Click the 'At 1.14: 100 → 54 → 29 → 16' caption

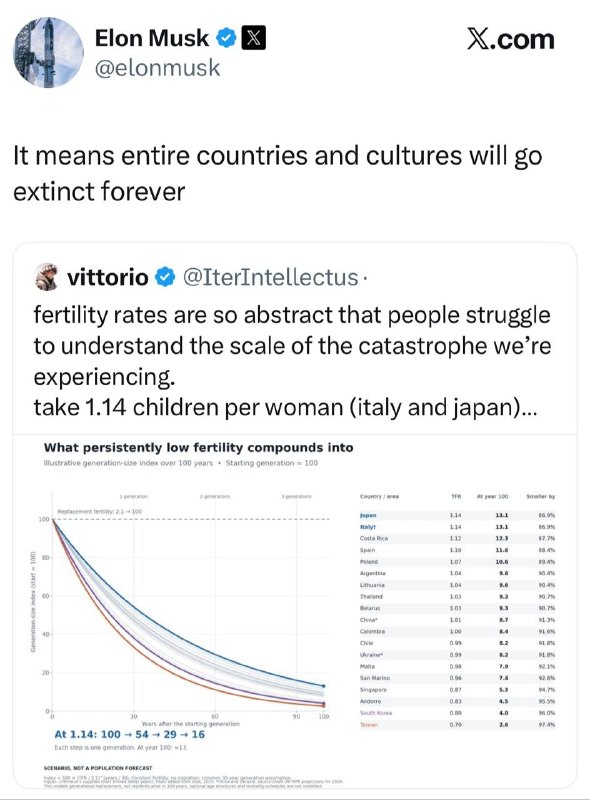point(130,734)
